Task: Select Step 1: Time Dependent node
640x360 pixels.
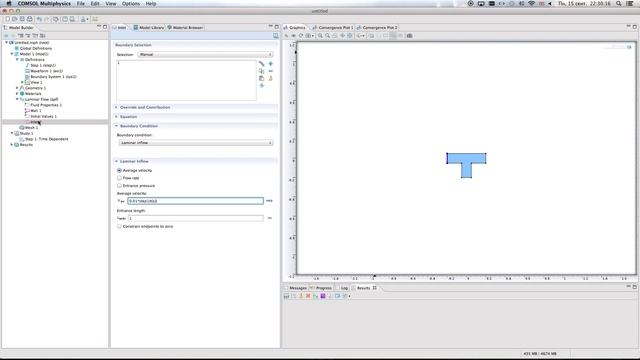Action: point(47,139)
